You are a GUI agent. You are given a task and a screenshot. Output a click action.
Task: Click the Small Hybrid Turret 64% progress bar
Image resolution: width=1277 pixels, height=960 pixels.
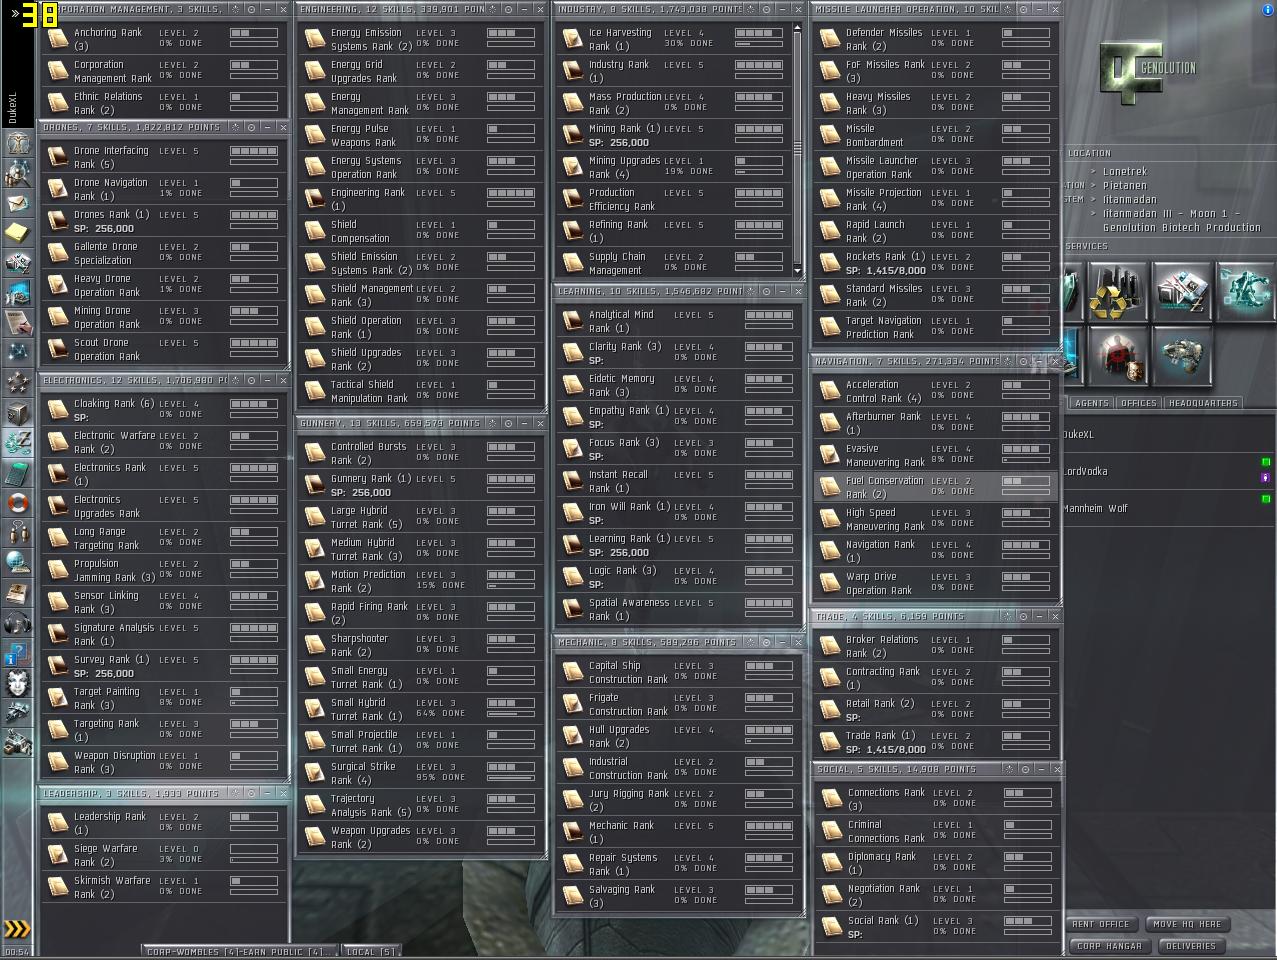pos(511,713)
